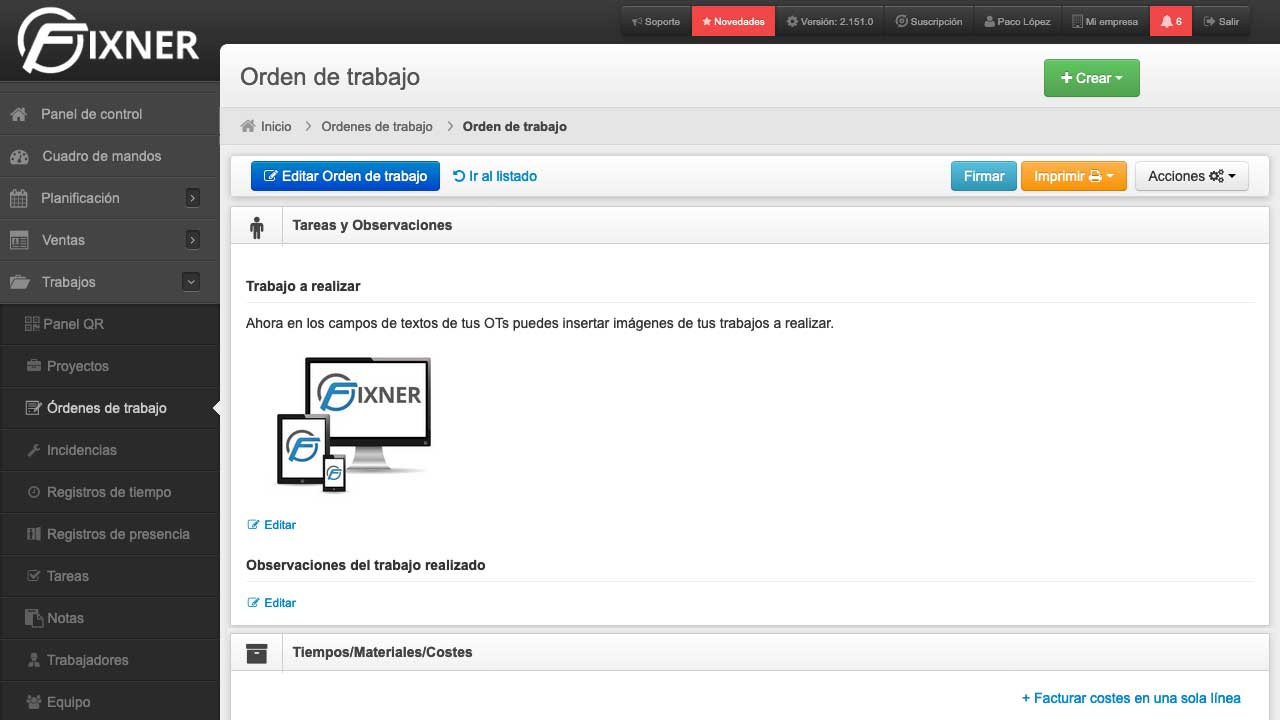Go to Inicio in the breadcrumb
The width and height of the screenshot is (1280, 720).
point(276,126)
